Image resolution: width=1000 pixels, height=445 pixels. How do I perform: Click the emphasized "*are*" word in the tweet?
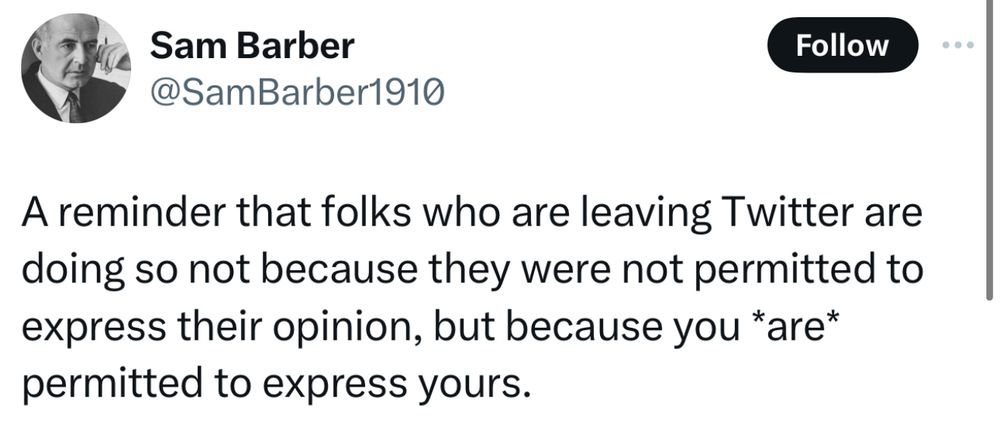tap(794, 325)
